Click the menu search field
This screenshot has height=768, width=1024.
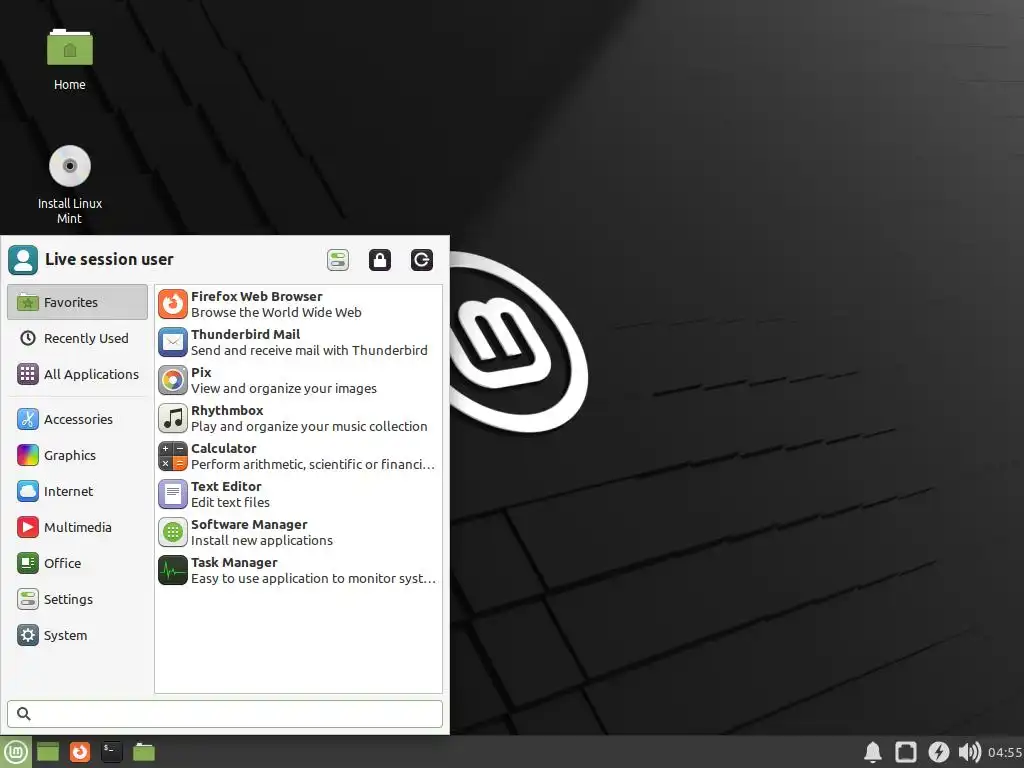pyautogui.click(x=225, y=714)
